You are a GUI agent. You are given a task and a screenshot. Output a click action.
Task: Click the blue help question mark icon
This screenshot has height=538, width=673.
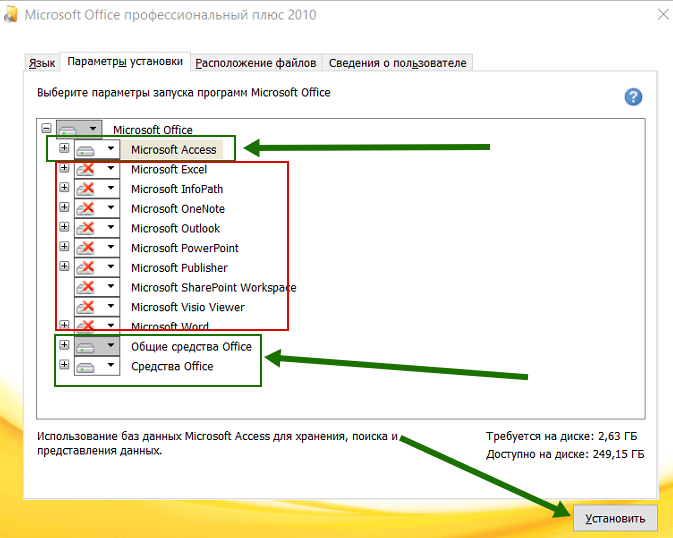click(633, 97)
